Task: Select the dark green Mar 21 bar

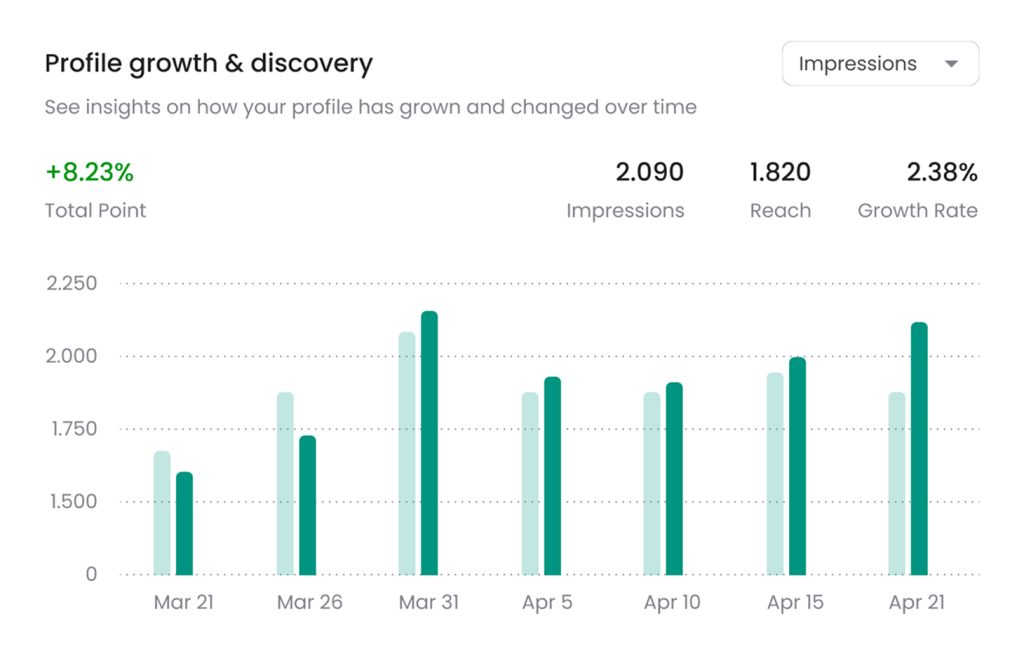Action: point(184,523)
